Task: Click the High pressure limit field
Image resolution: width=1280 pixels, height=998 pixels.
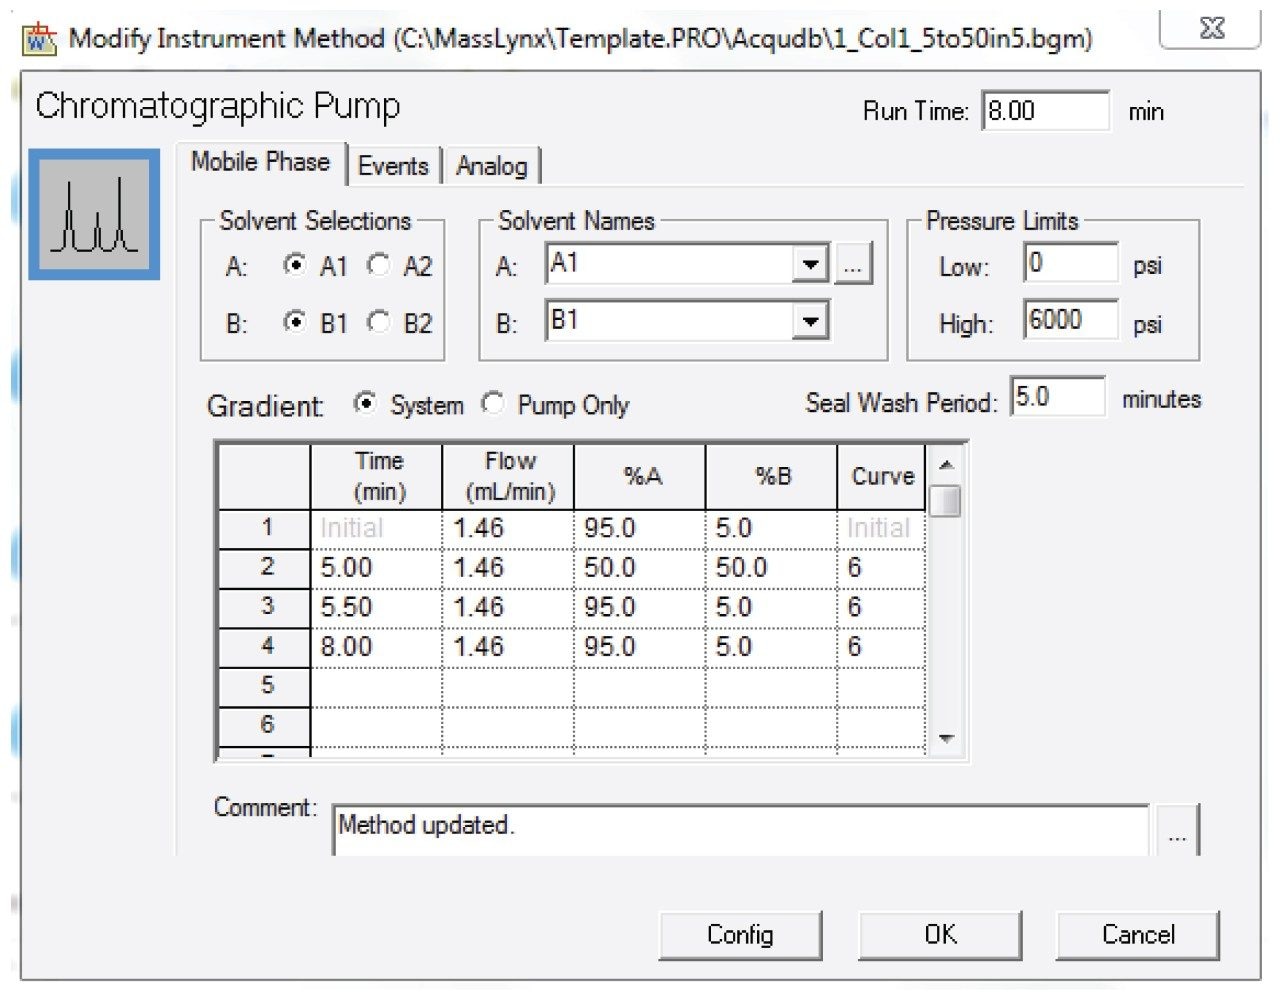Action: 1070,321
